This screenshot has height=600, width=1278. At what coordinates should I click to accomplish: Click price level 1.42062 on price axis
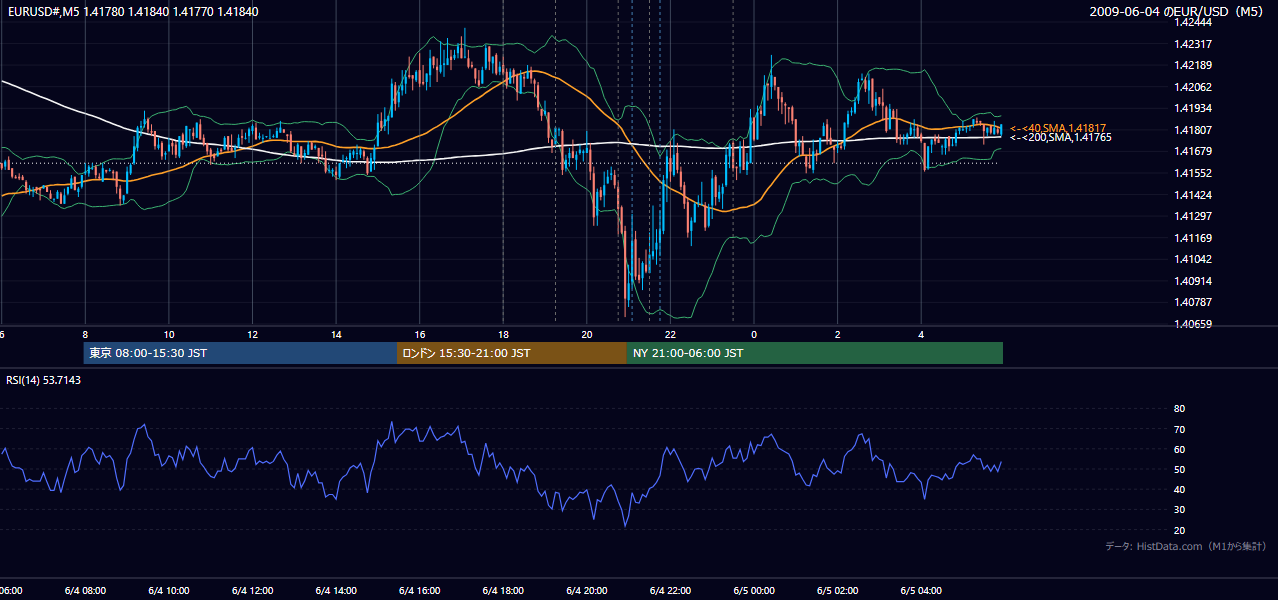[1195, 87]
